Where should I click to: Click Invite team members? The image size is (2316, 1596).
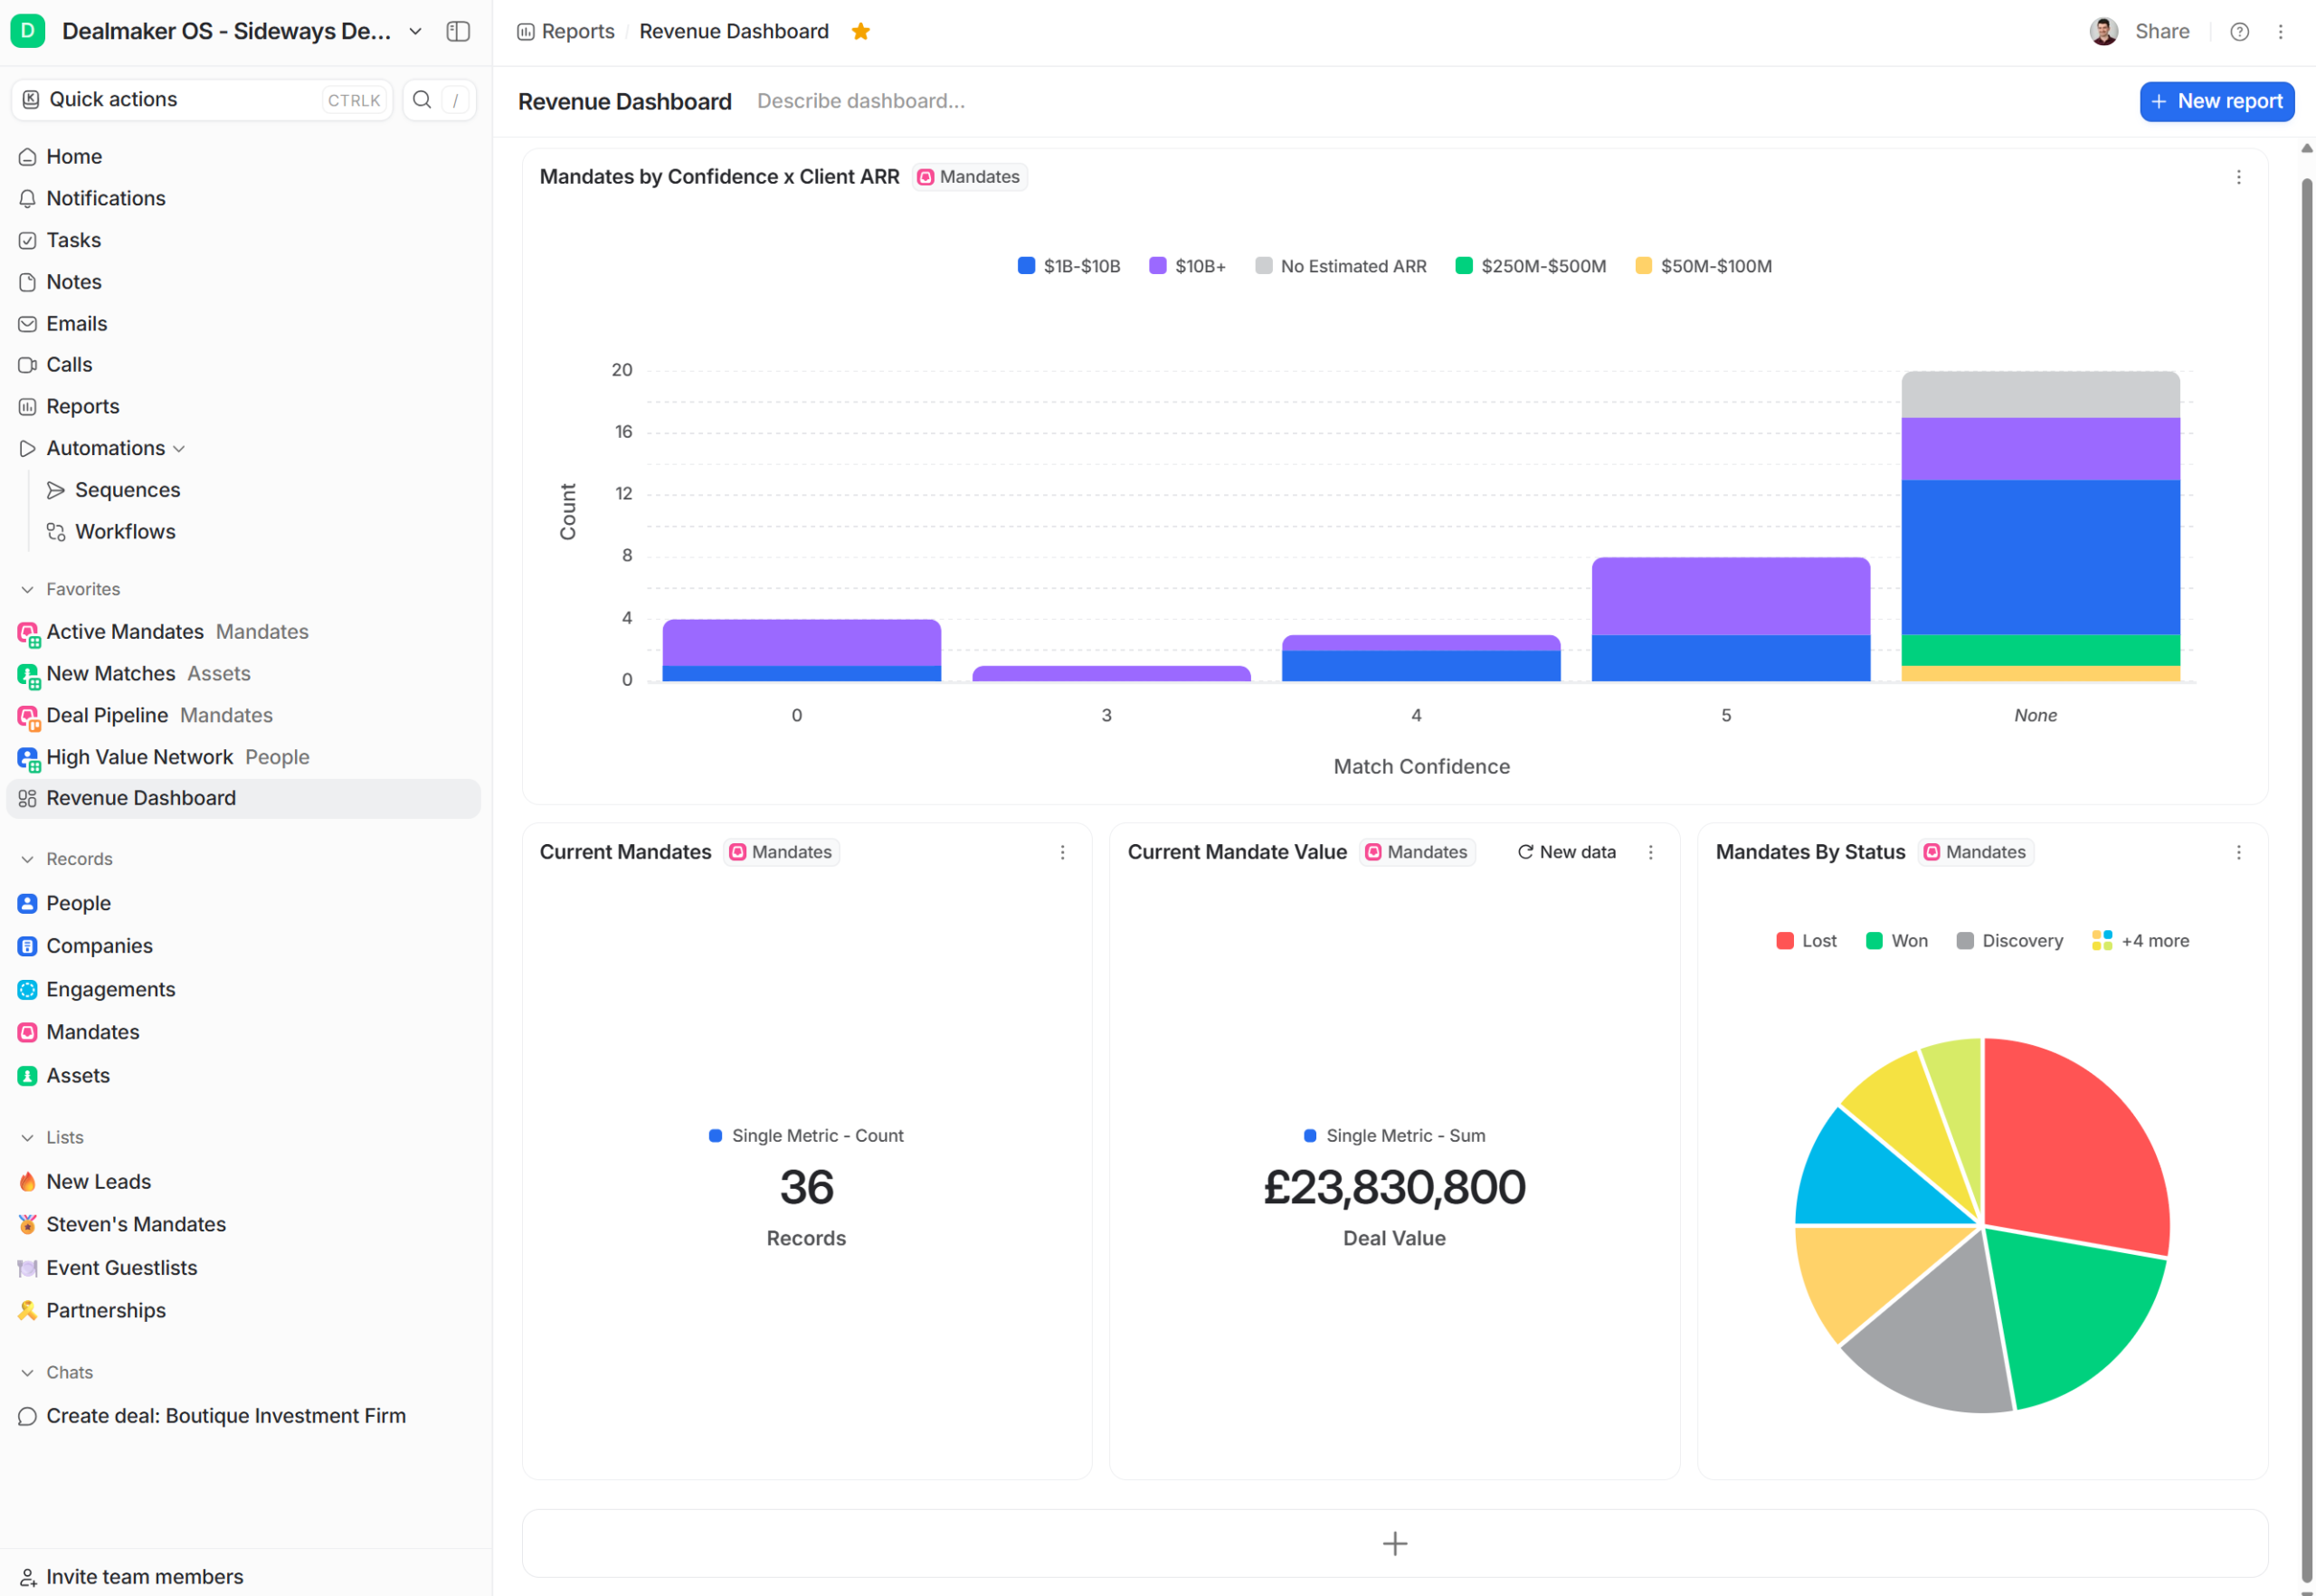pyautogui.click(x=144, y=1576)
